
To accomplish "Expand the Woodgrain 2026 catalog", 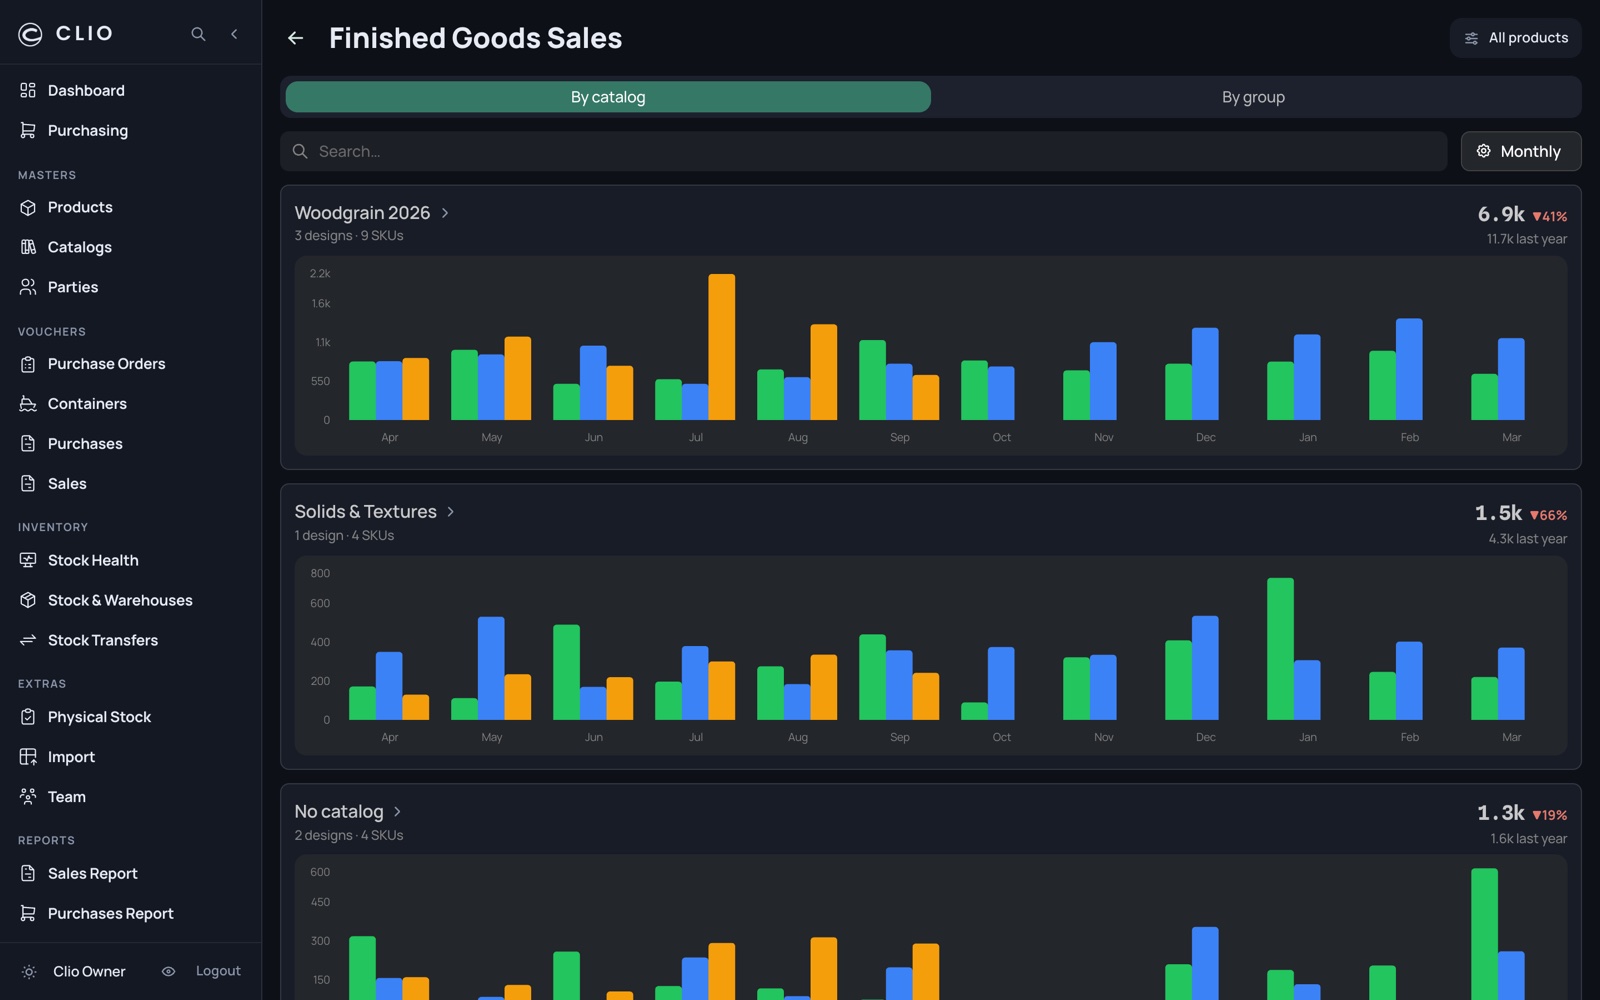I will point(372,213).
